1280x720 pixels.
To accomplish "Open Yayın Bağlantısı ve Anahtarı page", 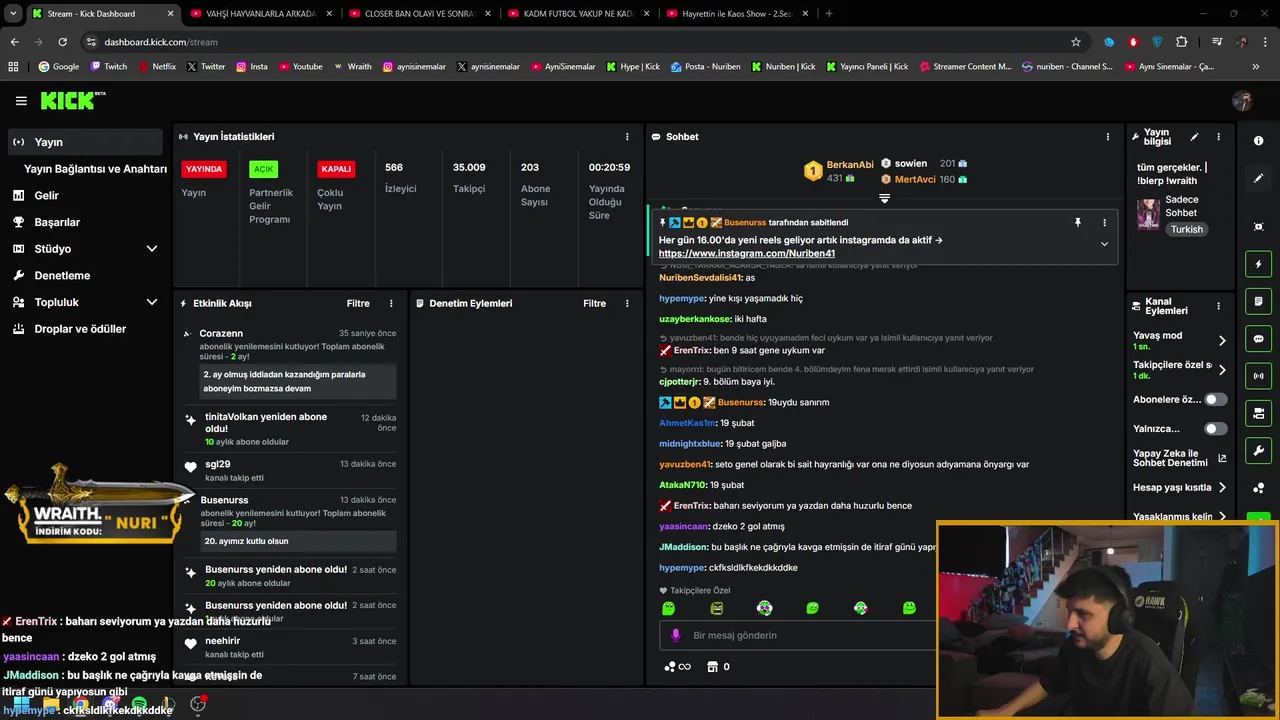I will click(95, 169).
